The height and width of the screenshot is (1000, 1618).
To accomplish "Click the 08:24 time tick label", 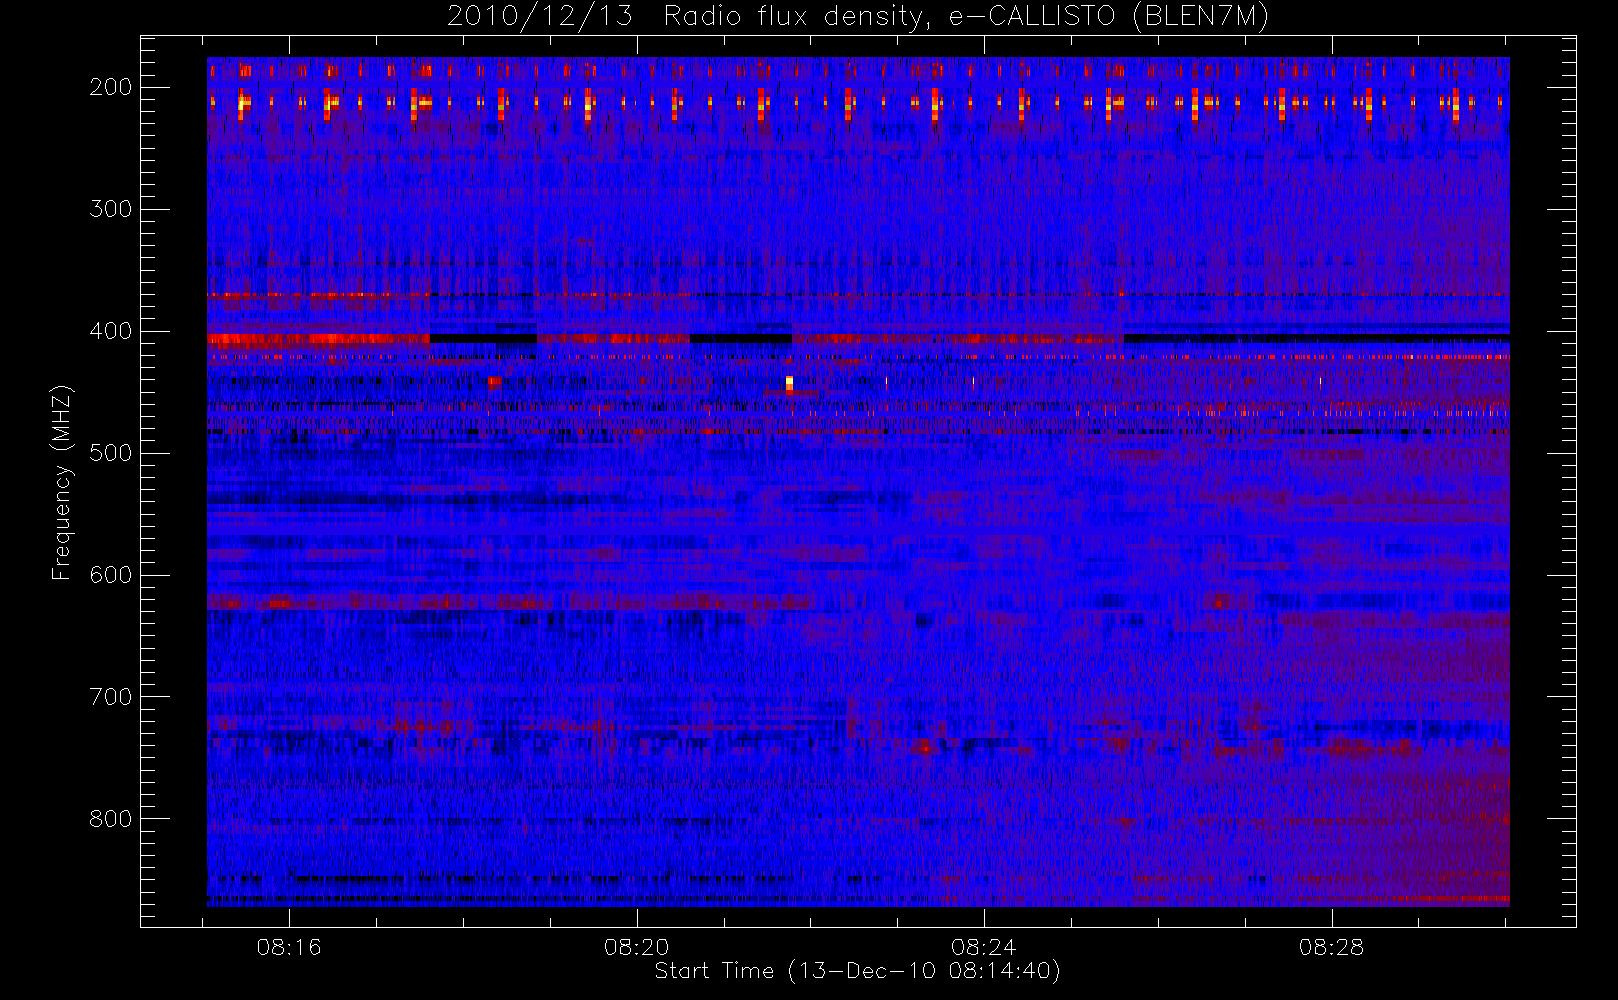I will point(984,946).
